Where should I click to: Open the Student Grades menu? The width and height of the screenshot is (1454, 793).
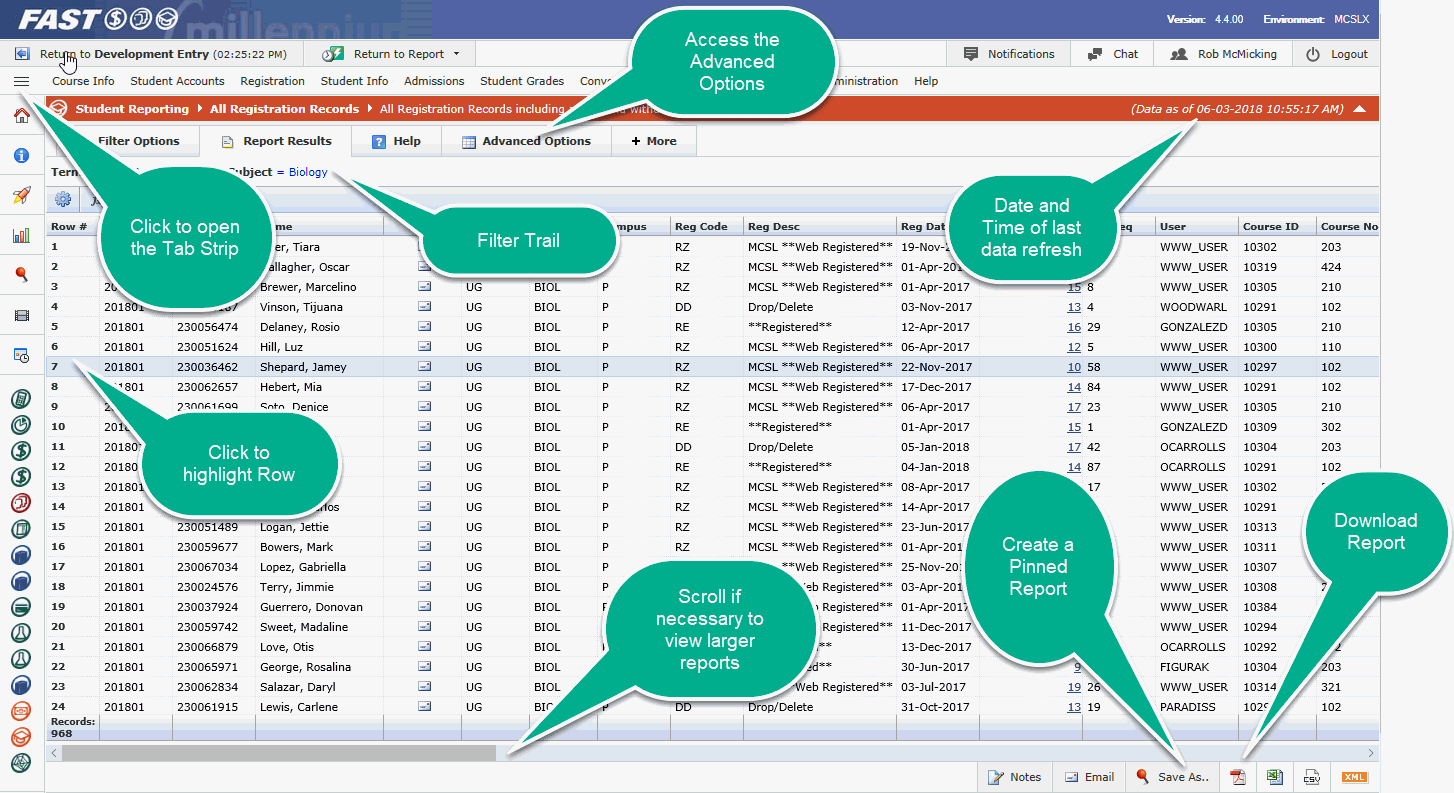[522, 81]
